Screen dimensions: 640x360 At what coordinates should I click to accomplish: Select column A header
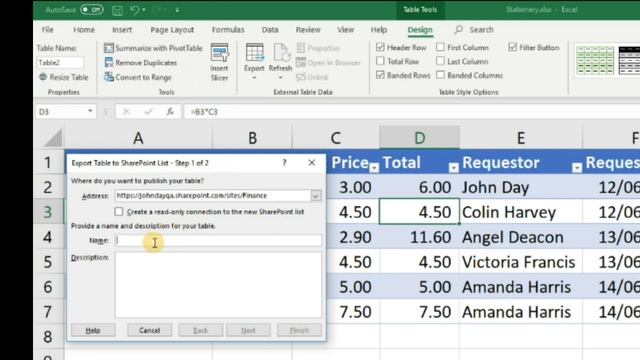(138, 138)
